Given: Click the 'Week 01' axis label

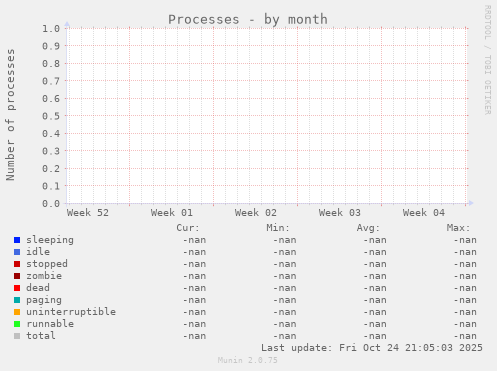Looking at the screenshot, I should click(x=172, y=213).
